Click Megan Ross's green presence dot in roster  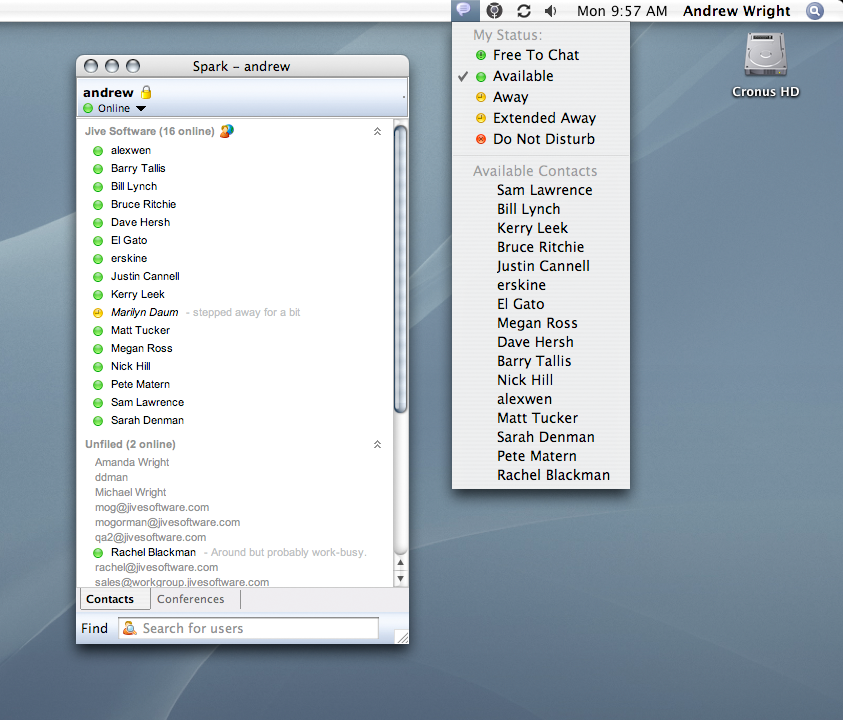[x=98, y=349]
